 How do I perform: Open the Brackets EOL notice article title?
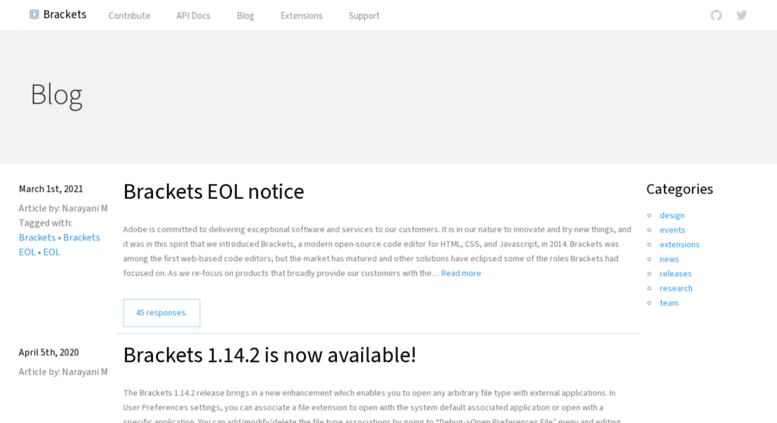[214, 192]
